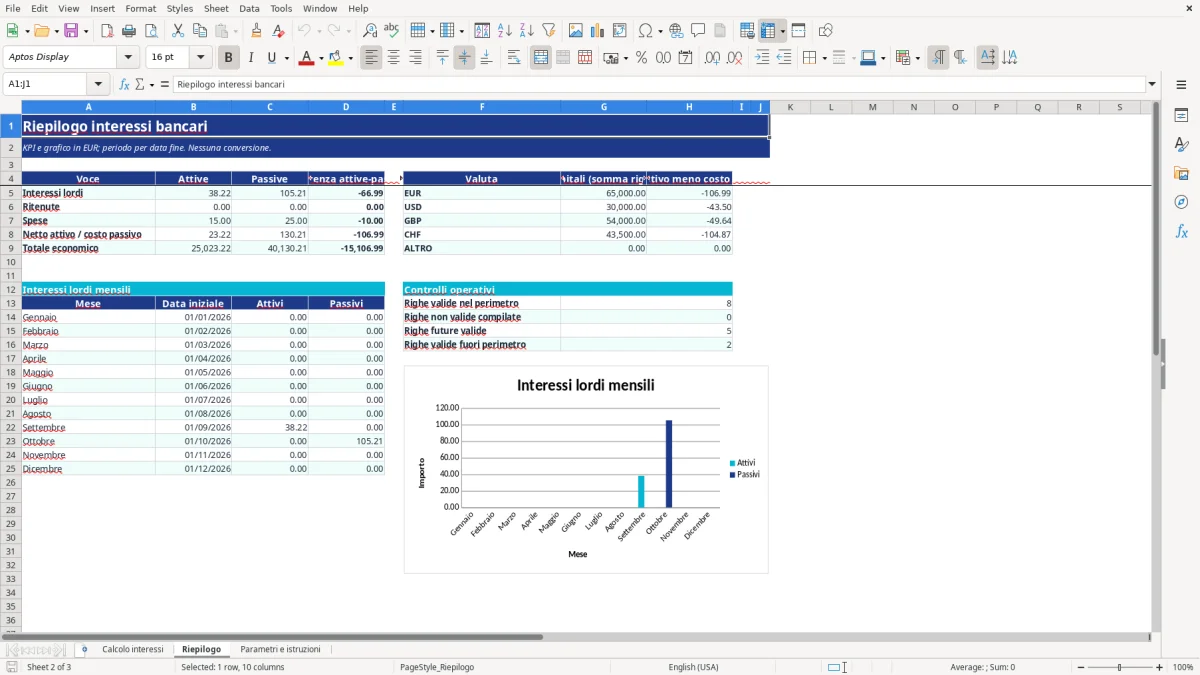Toggle Align Left
Screen dimensions: 1200x675
pyautogui.click(x=372, y=58)
